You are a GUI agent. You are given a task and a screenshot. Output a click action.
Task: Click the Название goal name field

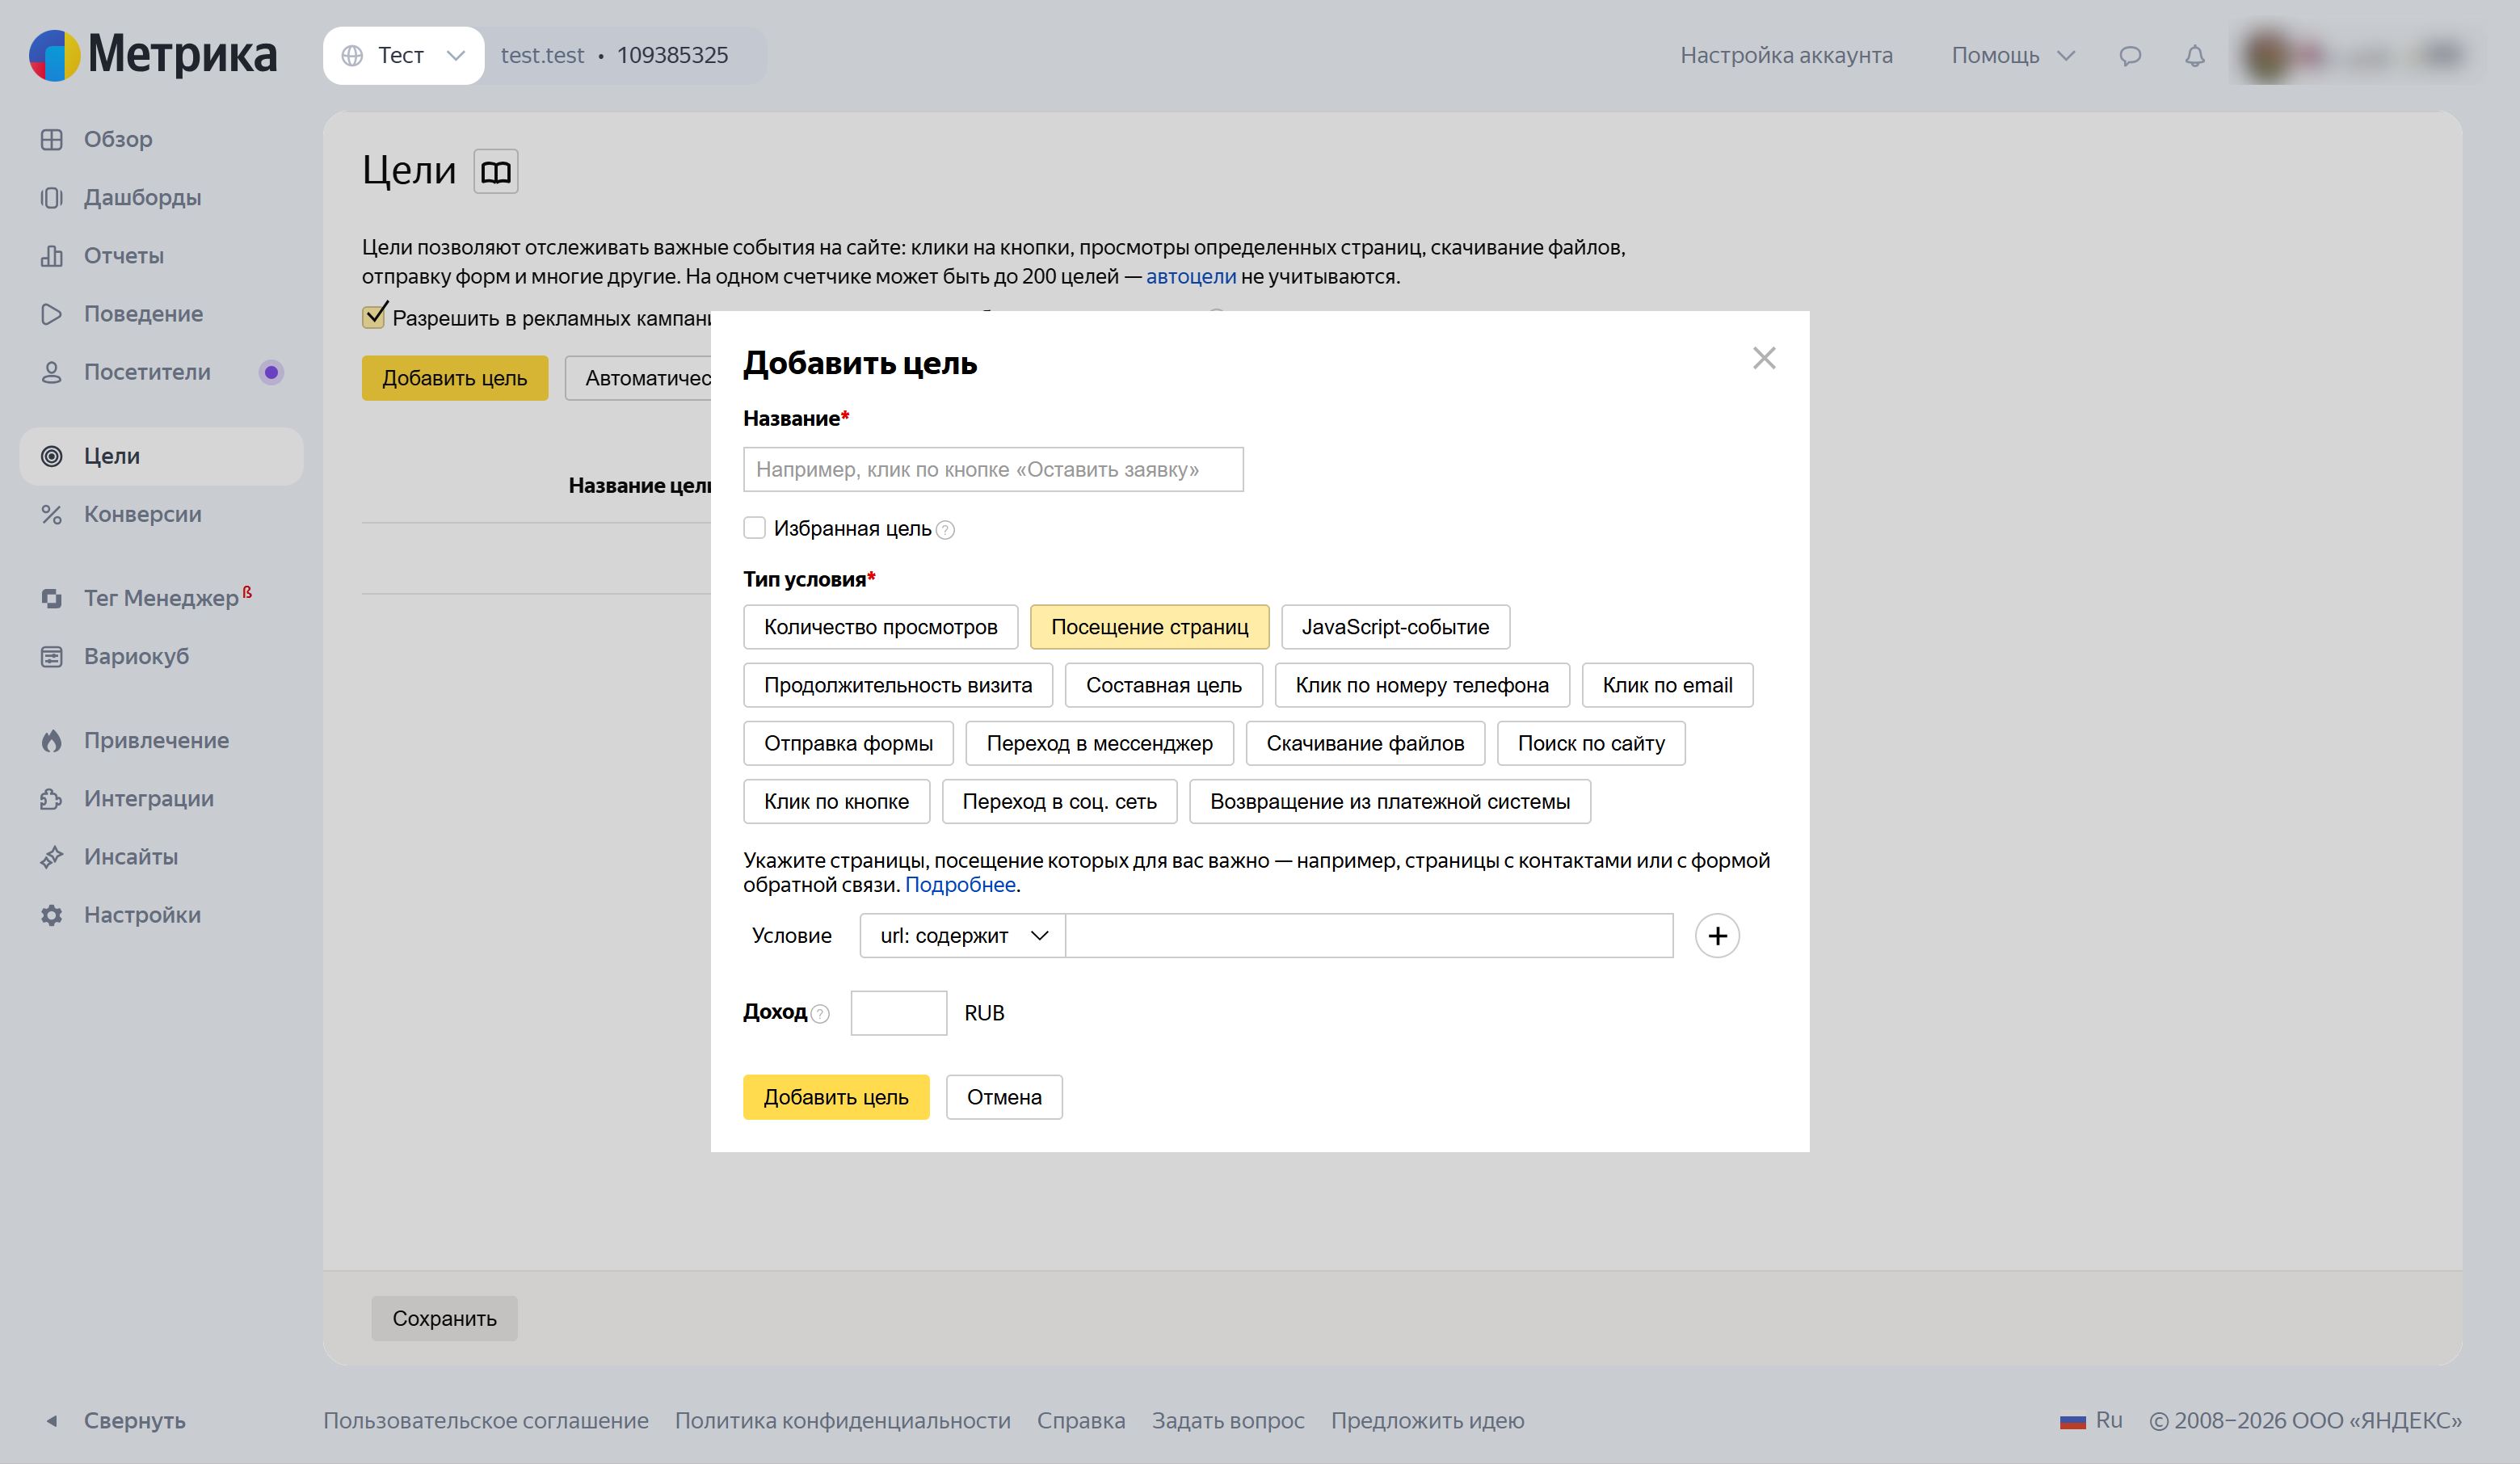(x=993, y=470)
